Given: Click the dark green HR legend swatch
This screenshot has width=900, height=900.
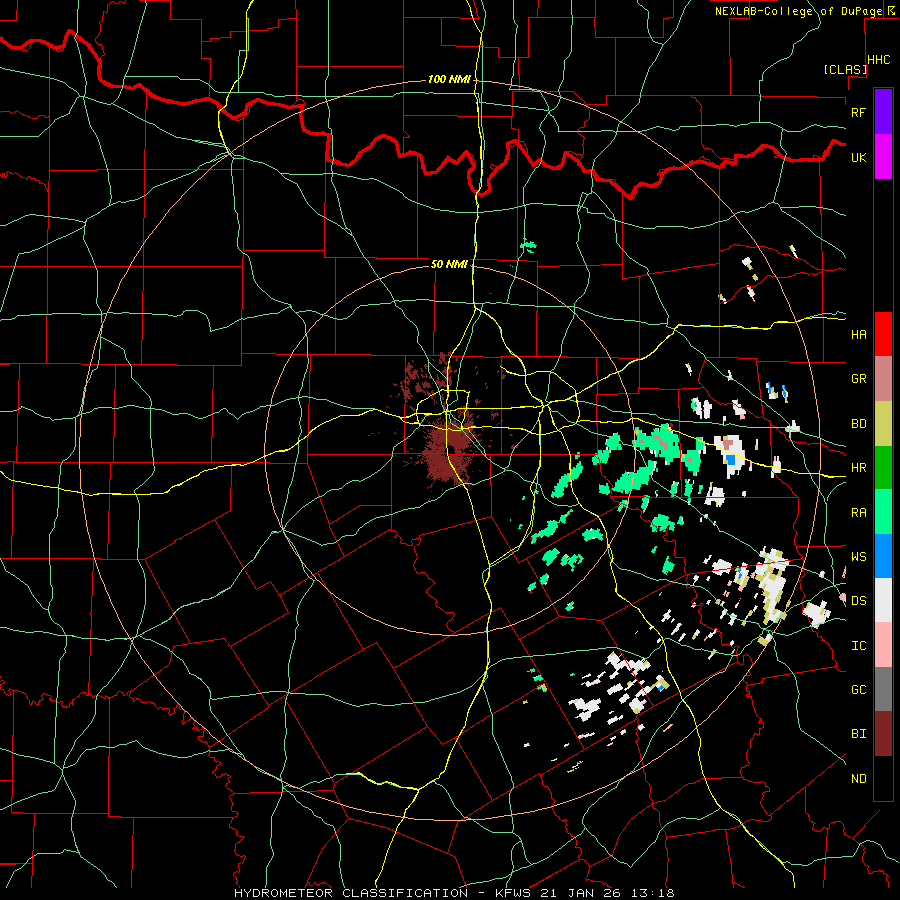Looking at the screenshot, I should click(x=883, y=467).
